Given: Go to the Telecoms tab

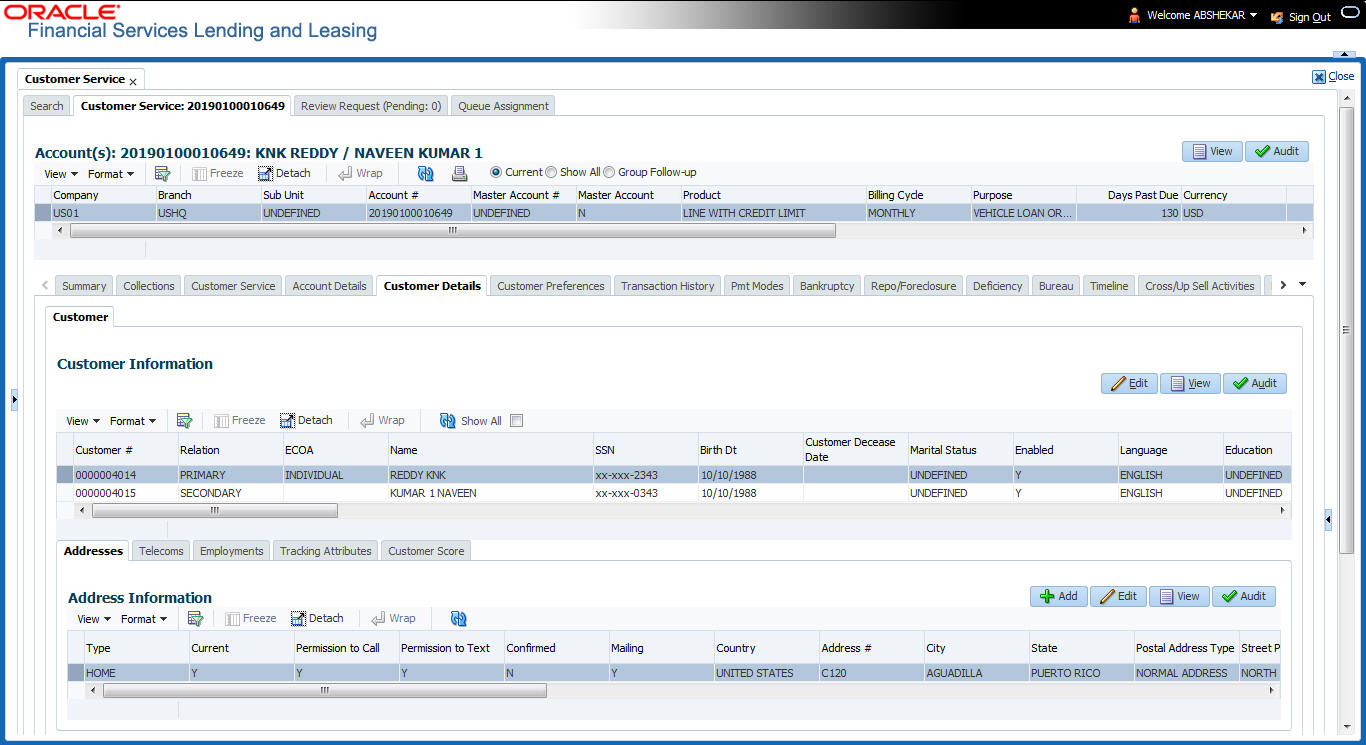Looking at the screenshot, I should [x=161, y=551].
